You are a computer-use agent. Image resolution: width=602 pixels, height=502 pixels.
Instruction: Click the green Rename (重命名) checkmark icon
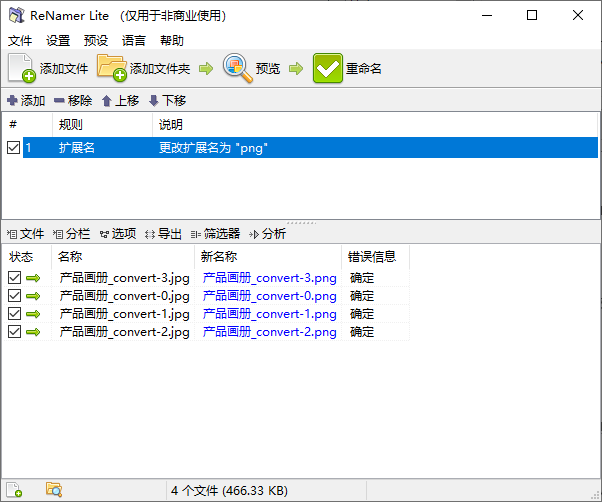tap(327, 68)
